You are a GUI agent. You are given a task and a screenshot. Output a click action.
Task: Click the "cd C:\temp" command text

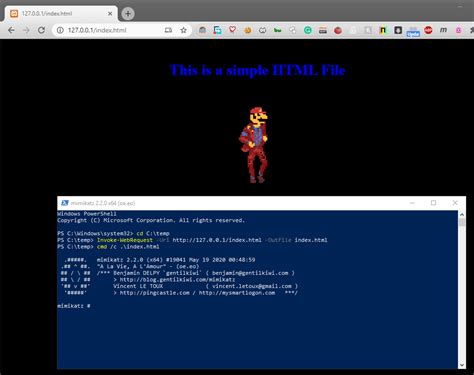(x=153, y=233)
